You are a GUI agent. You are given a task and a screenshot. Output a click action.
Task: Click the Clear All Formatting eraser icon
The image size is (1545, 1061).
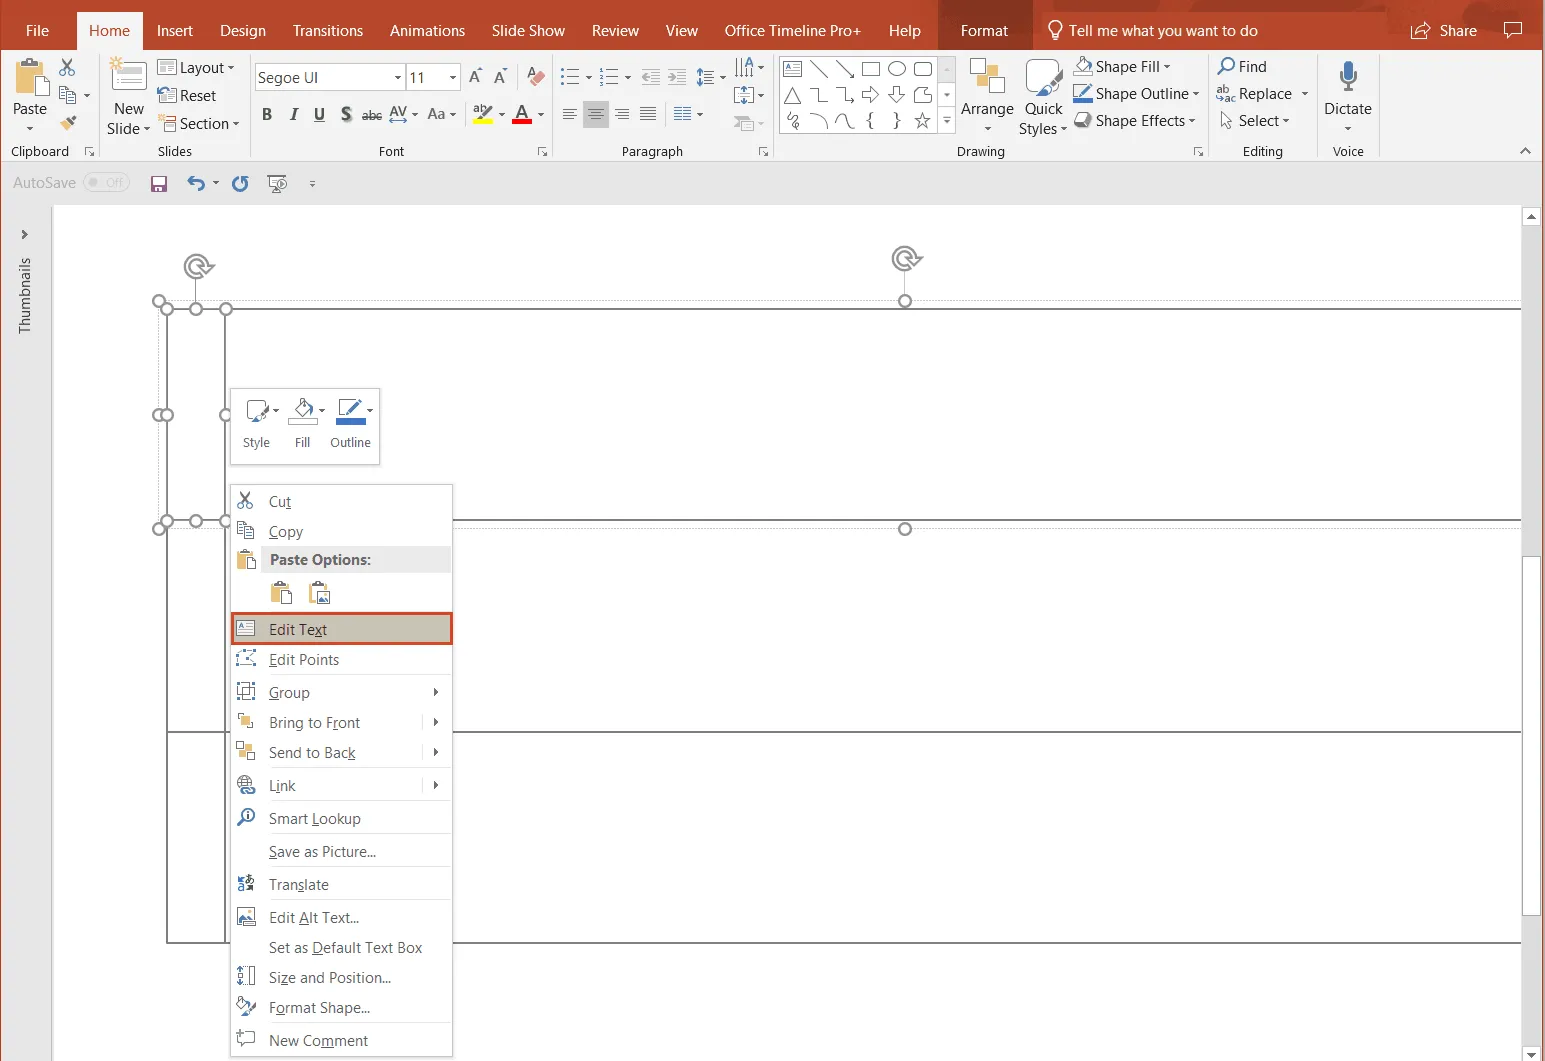point(536,77)
